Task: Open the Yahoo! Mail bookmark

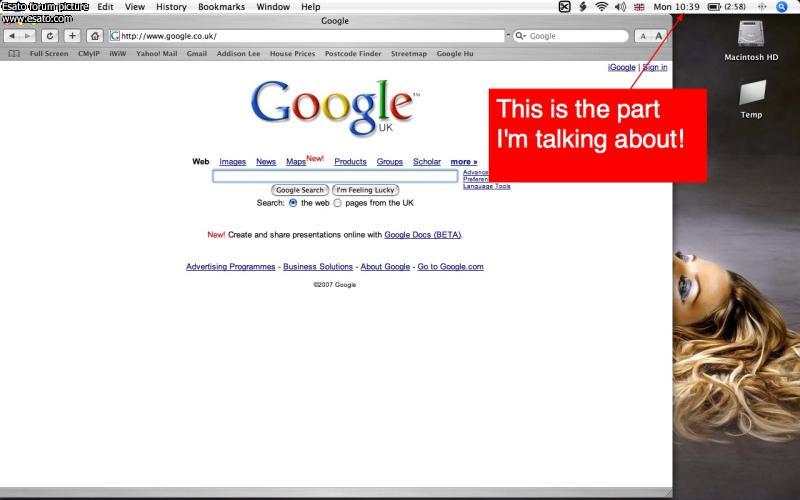Action: coord(157,54)
